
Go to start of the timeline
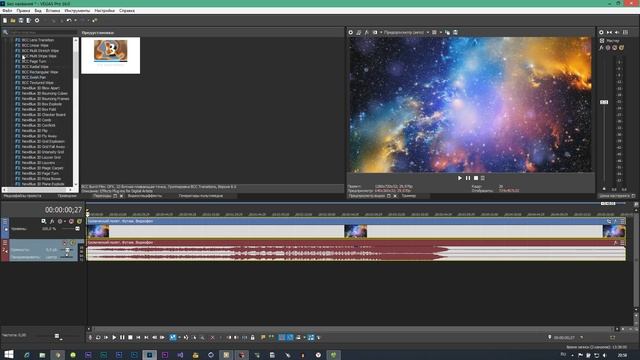[138, 337]
